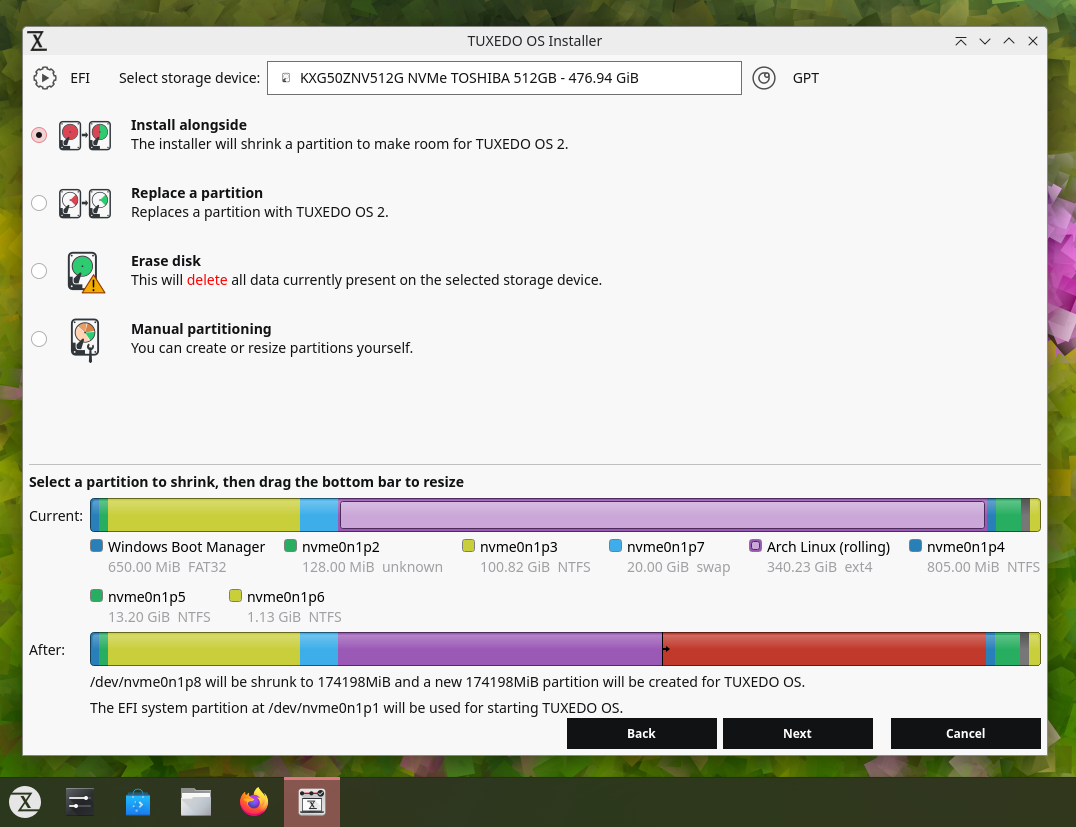Click the Erase disk warning icon
1076x827 pixels.
(x=86, y=272)
